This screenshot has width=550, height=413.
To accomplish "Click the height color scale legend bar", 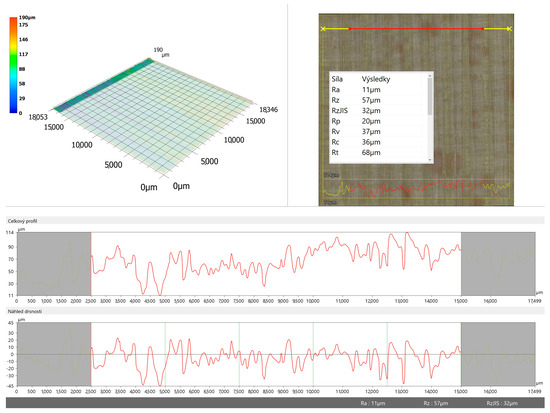I will click(x=13, y=65).
